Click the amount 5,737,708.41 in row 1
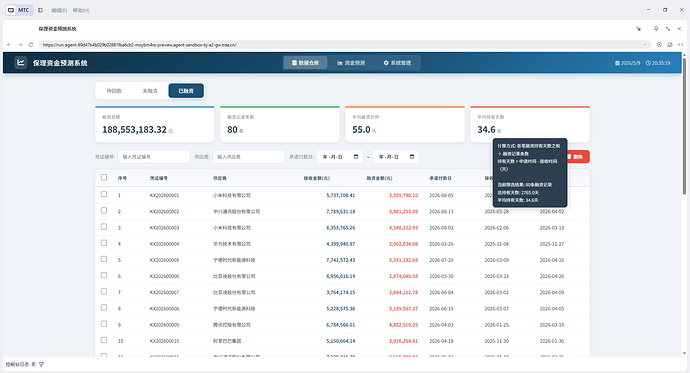This screenshot has height=373, width=690. point(341,195)
